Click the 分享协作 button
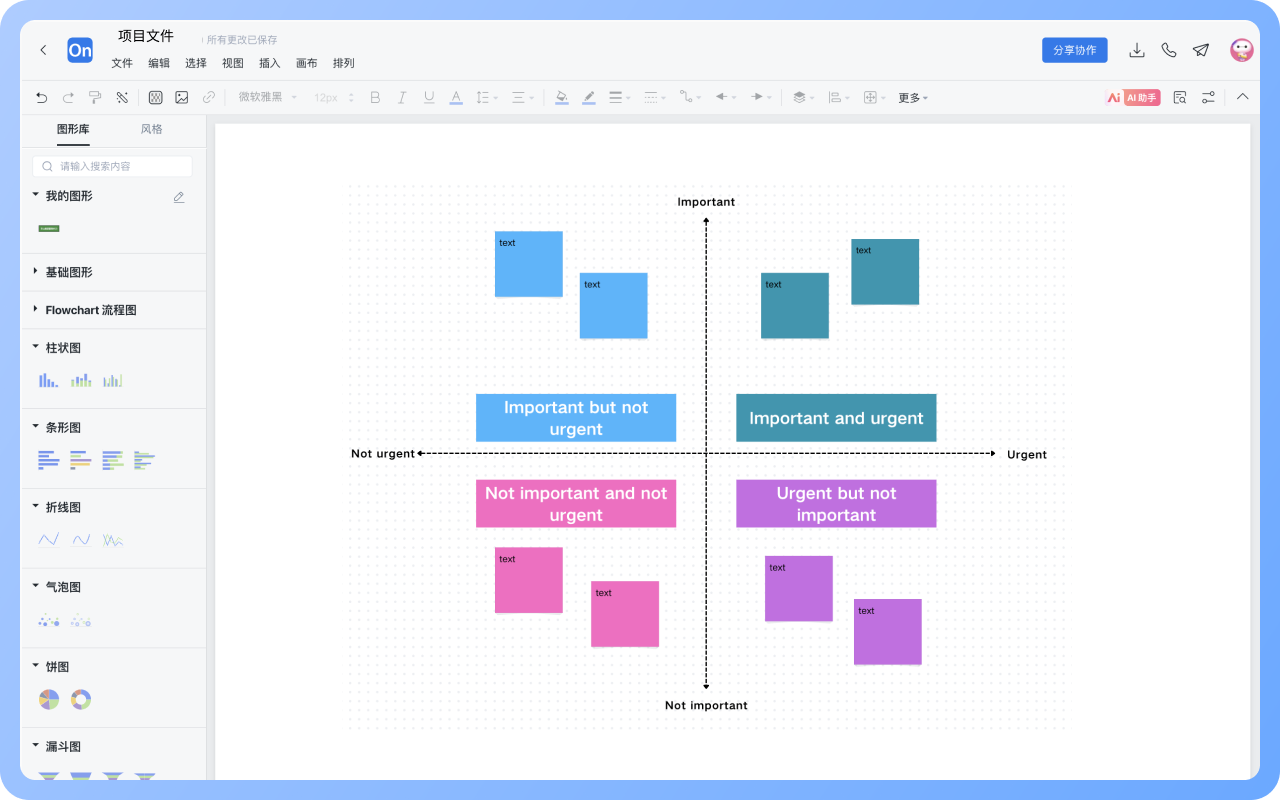The height and width of the screenshot is (800, 1280). (x=1074, y=50)
